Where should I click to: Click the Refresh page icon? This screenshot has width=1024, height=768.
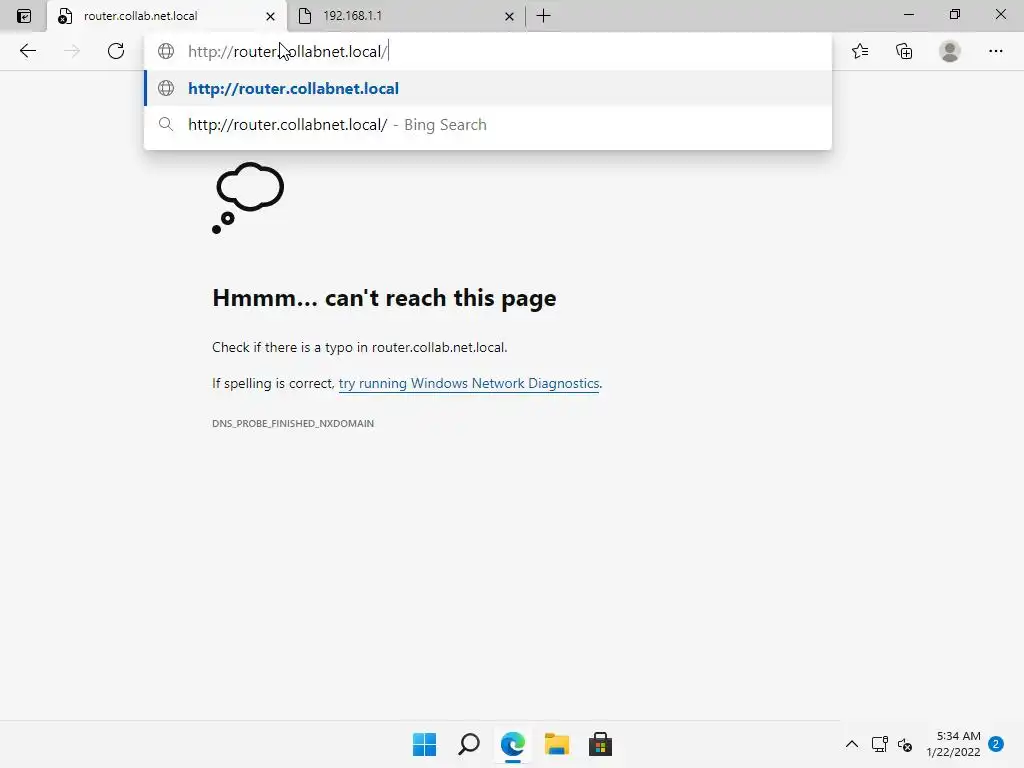coord(116,51)
